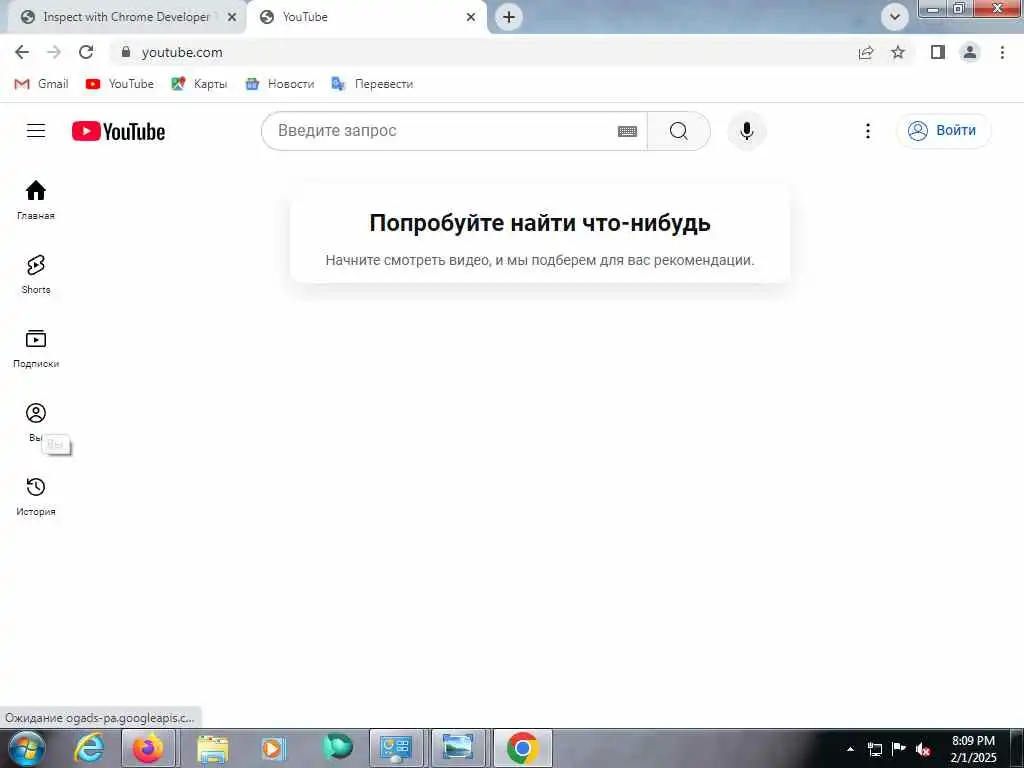Screen dimensions: 1024x768
Task: Share this page icon in address bar
Action: tap(866, 52)
